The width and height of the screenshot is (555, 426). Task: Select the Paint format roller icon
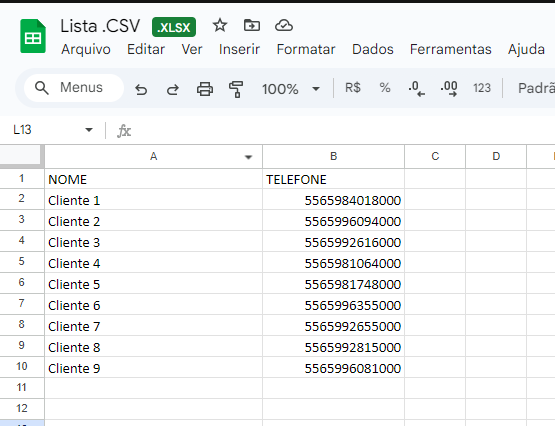click(236, 89)
